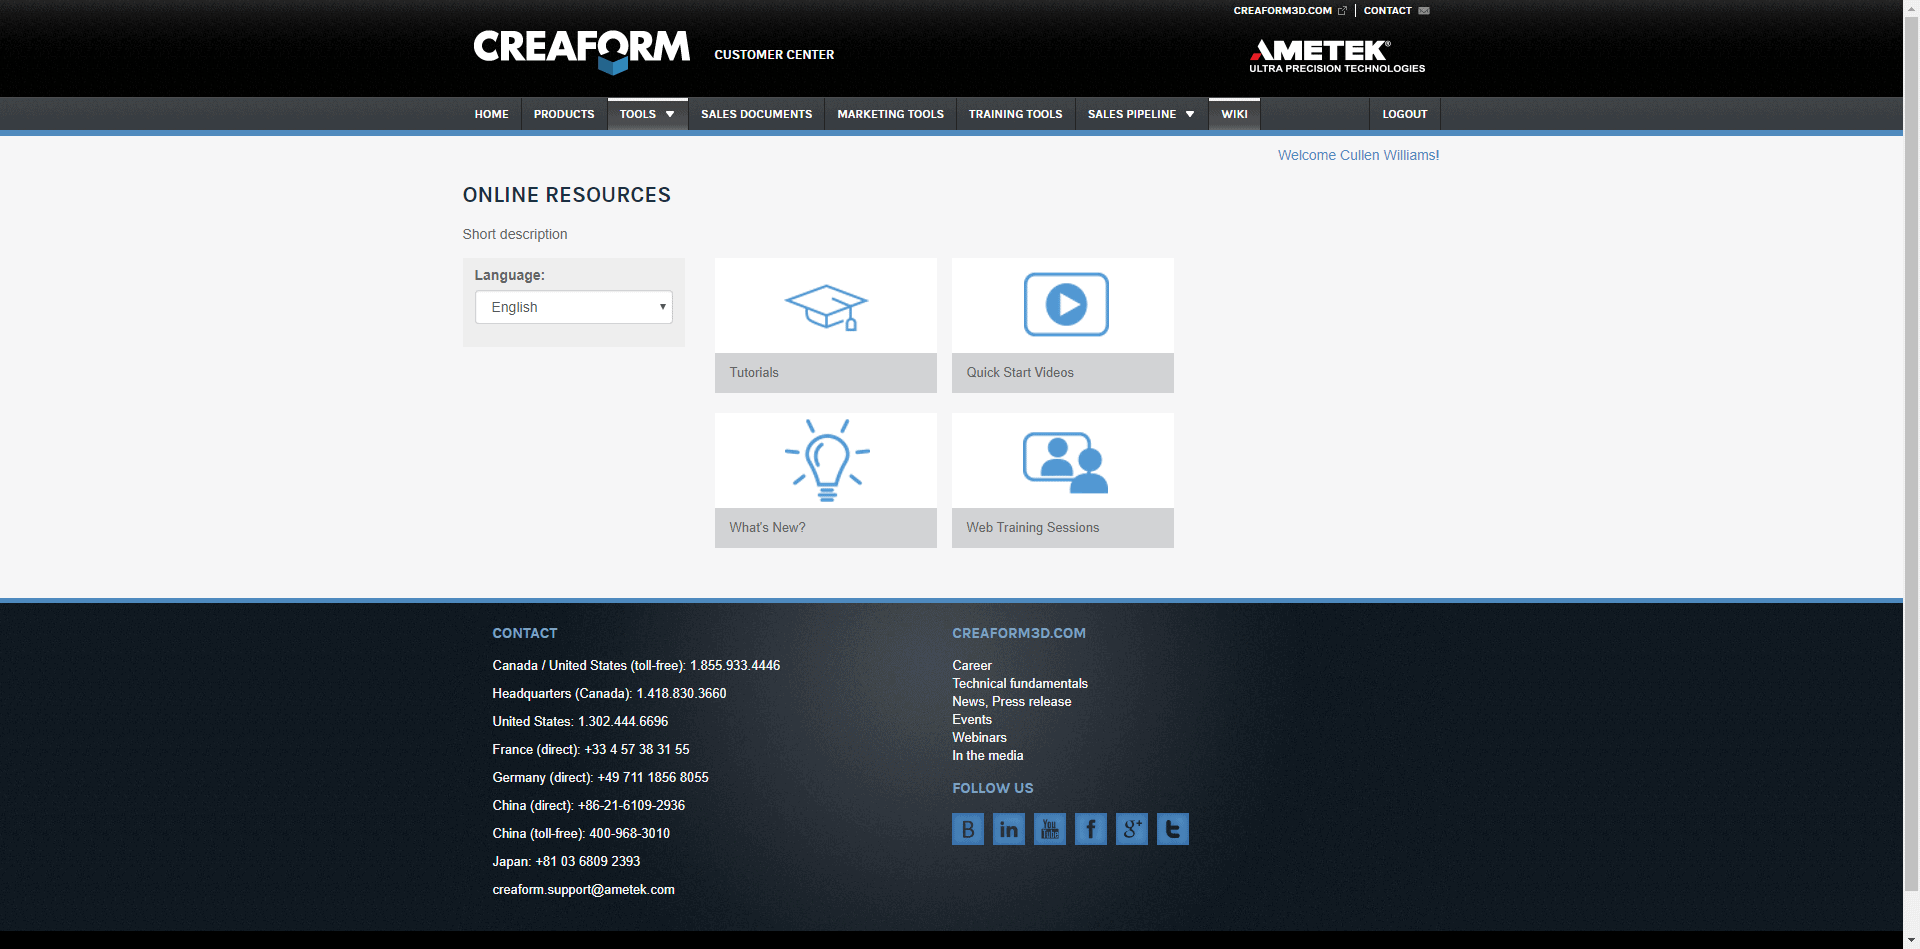Click the Canada / United States toll-free number

[735, 665]
